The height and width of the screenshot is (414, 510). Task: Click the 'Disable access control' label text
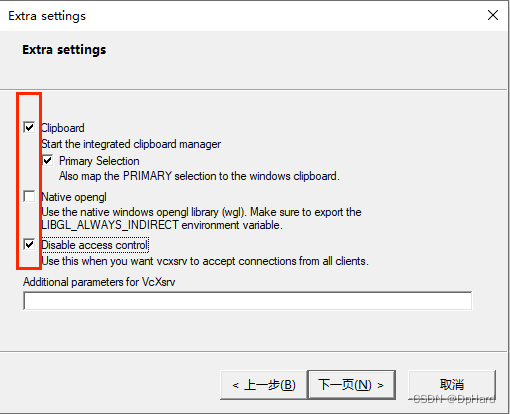pos(95,245)
